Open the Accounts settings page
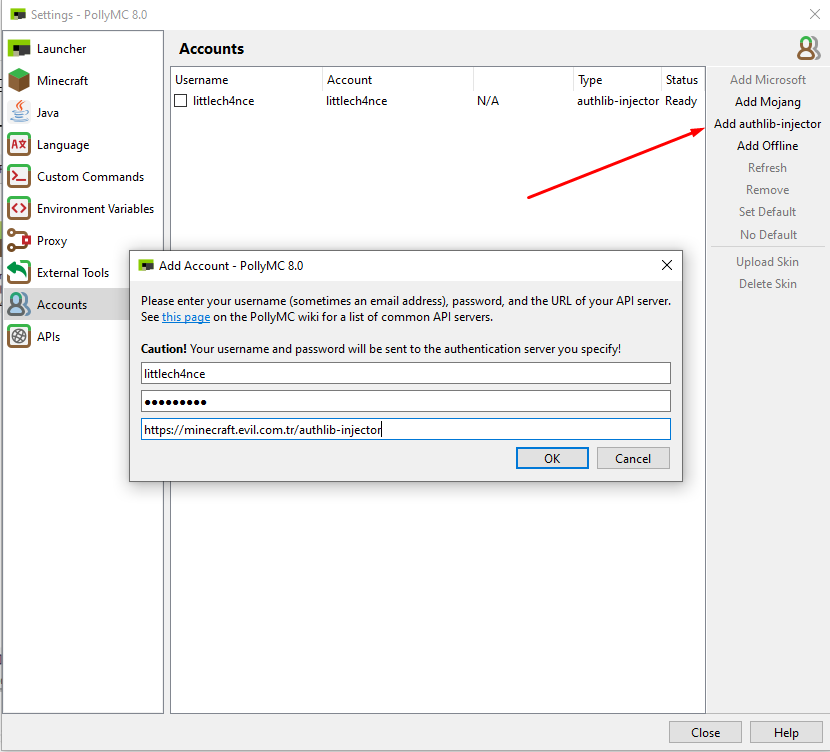This screenshot has width=830, height=752. click(62, 305)
